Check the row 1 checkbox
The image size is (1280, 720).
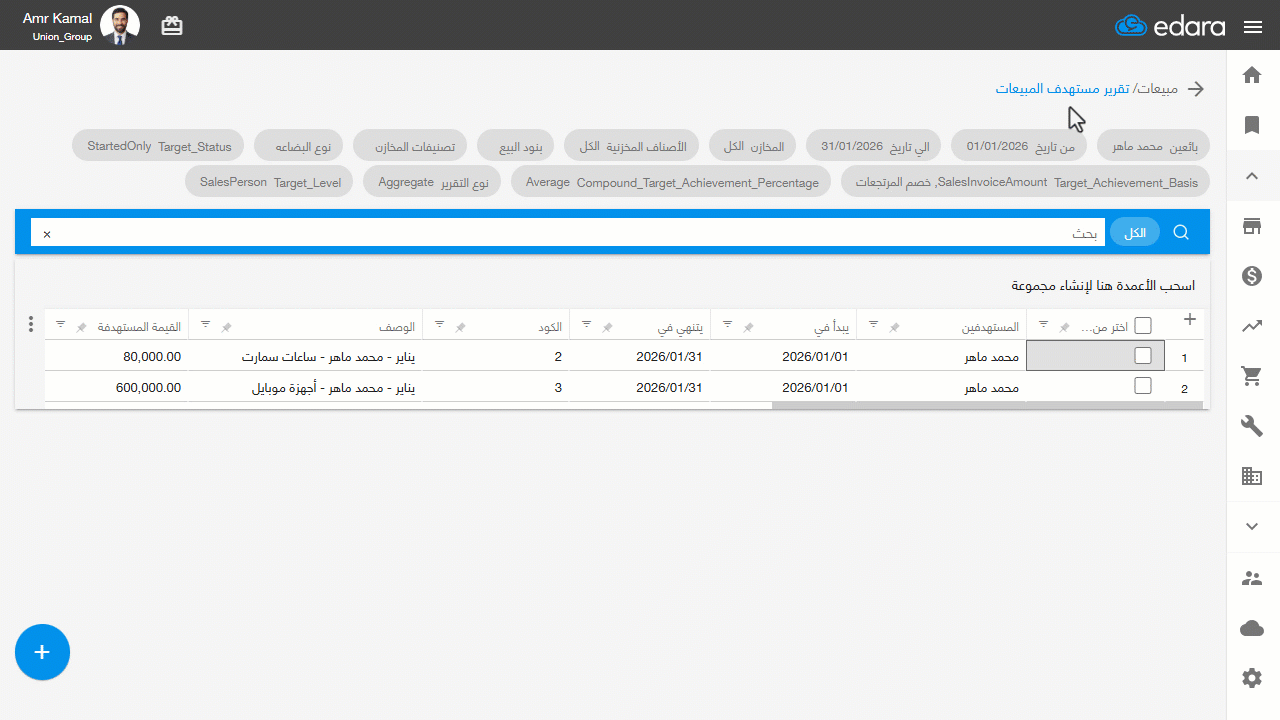1143,355
